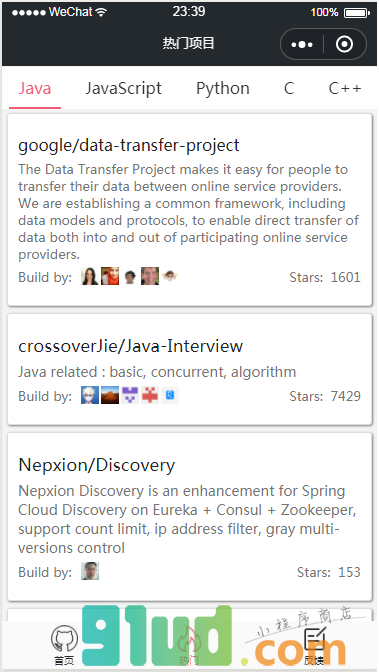Open google/data-transfer-project repository title
This screenshot has width=379, height=672.
(x=129, y=145)
